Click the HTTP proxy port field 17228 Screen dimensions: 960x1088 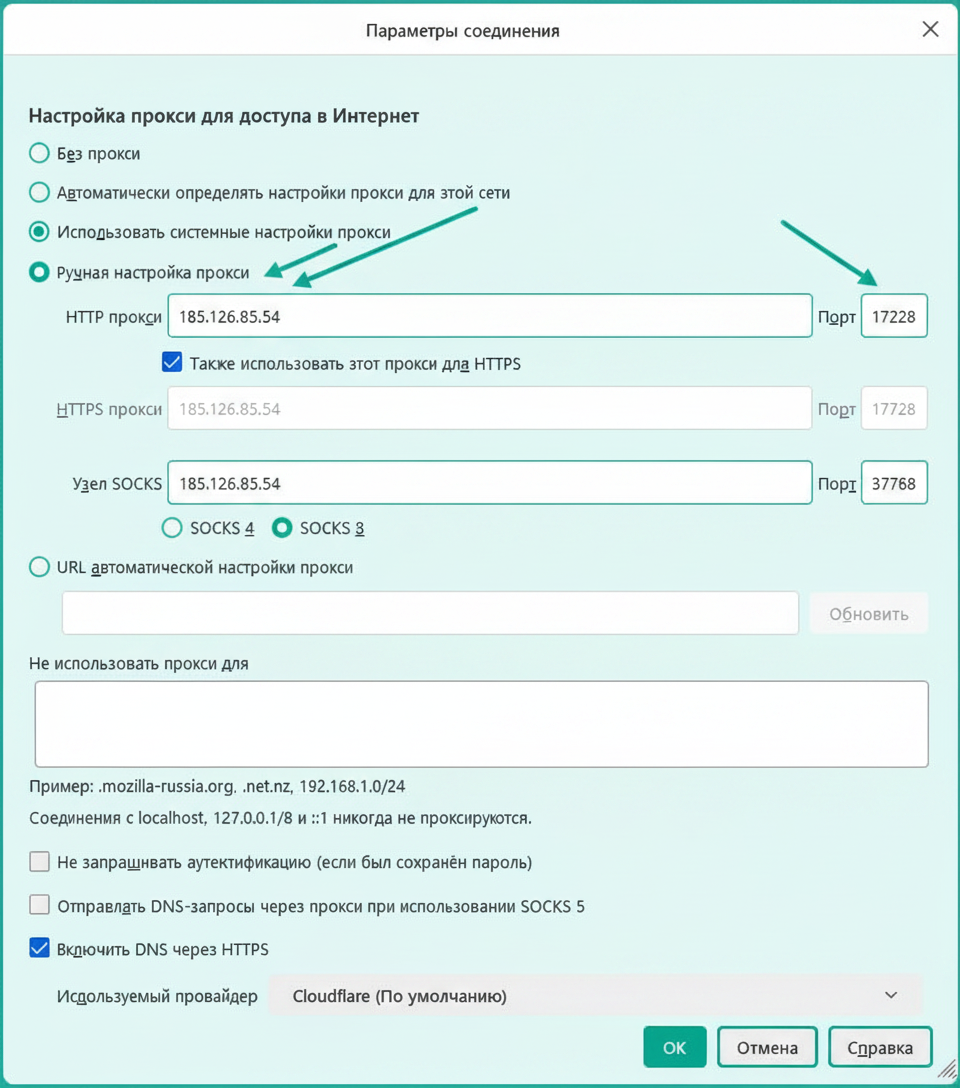pyautogui.click(x=894, y=316)
